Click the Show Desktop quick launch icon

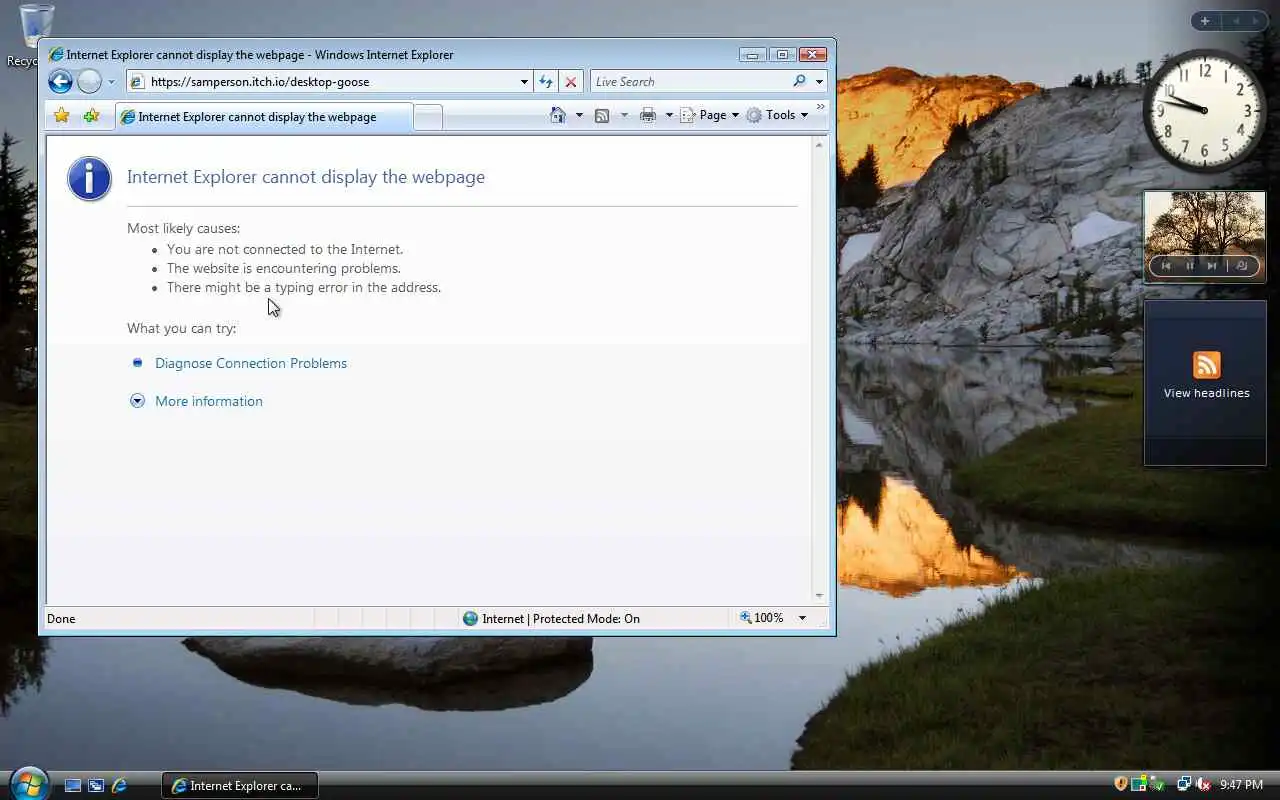(x=73, y=786)
